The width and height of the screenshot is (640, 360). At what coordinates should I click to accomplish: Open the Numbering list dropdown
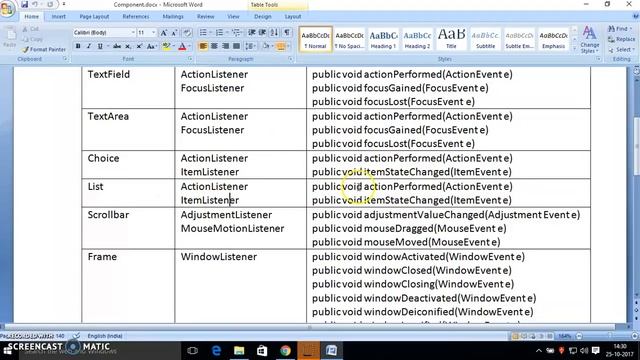point(227,33)
